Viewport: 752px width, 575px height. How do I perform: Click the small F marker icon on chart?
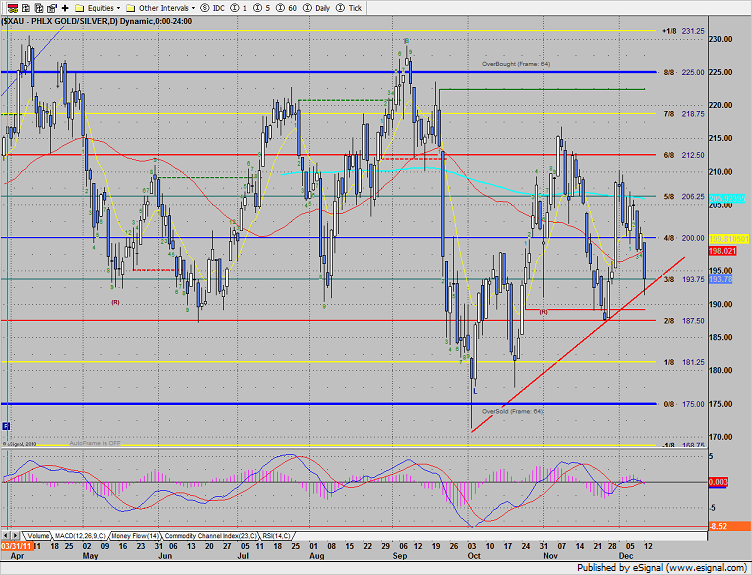6,426
